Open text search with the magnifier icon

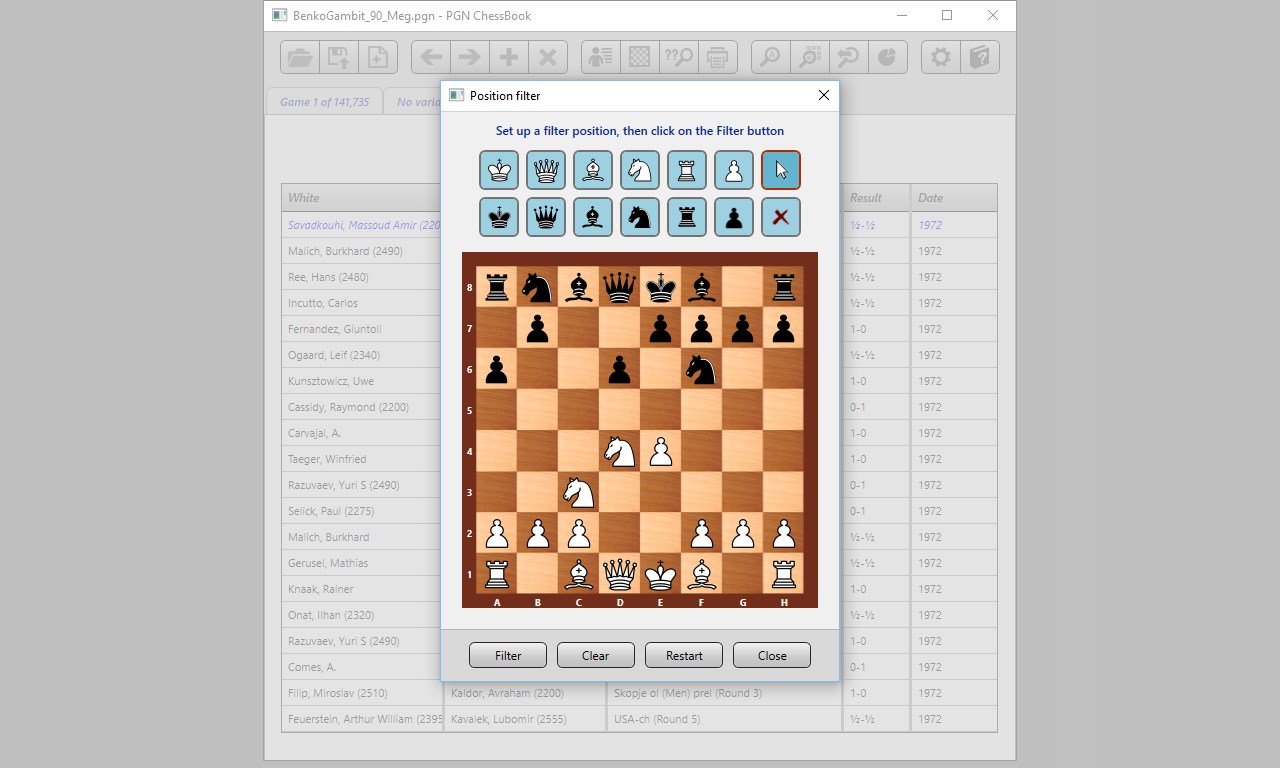769,57
